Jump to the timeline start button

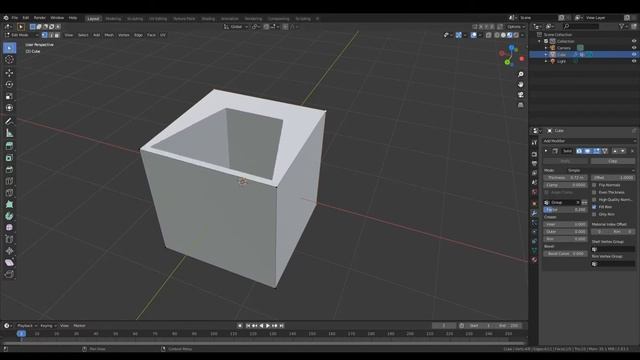(x=248, y=326)
